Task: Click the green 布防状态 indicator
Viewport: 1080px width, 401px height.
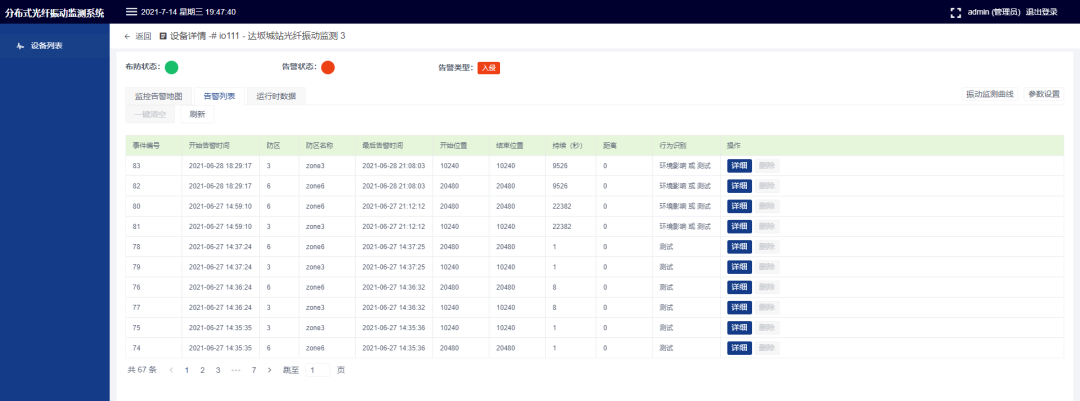Action: click(172, 68)
